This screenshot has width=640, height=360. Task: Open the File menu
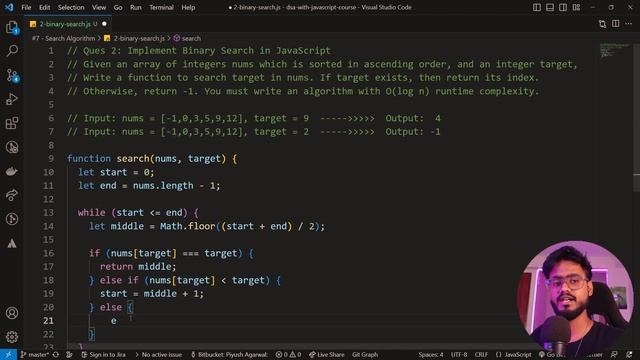(x=26, y=7)
